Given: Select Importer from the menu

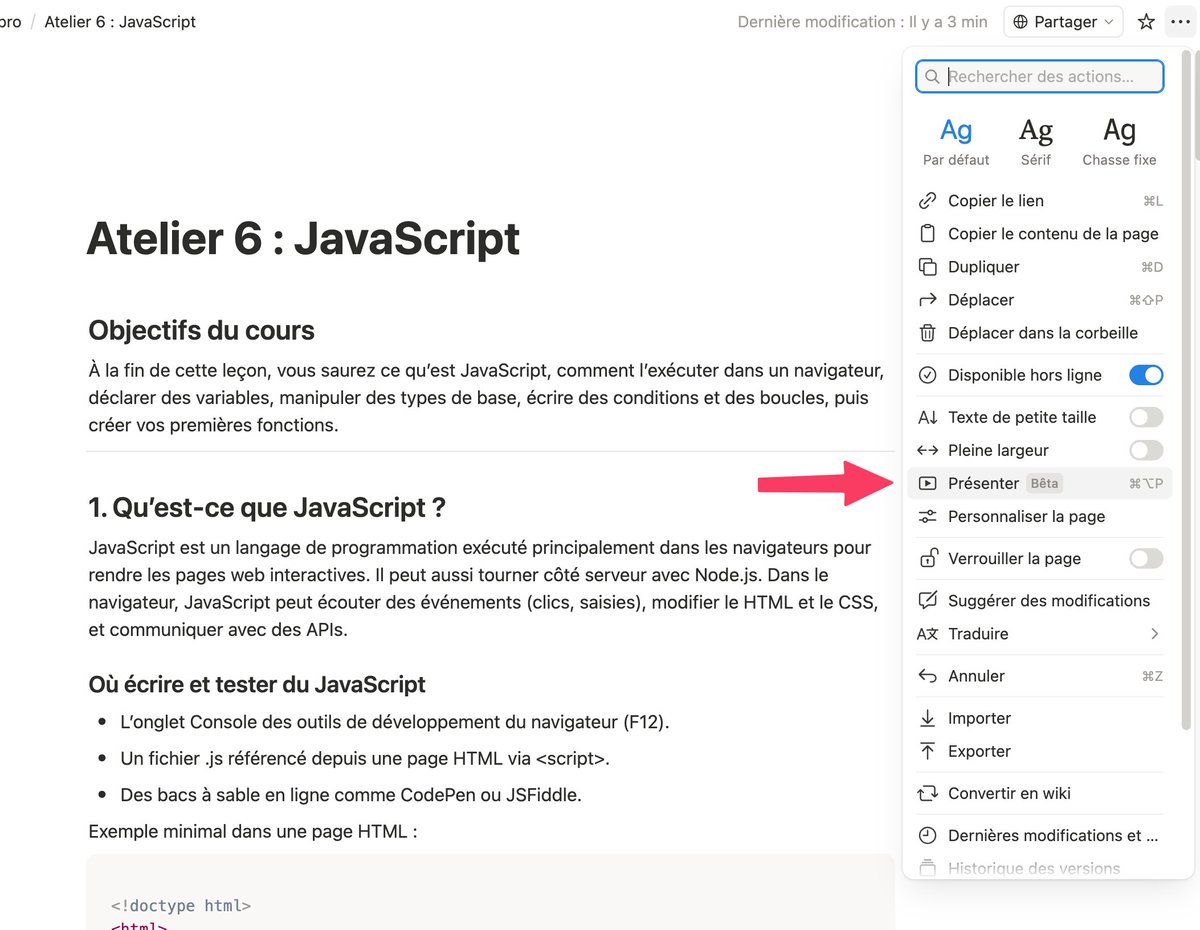Looking at the screenshot, I should pyautogui.click(x=1040, y=718).
